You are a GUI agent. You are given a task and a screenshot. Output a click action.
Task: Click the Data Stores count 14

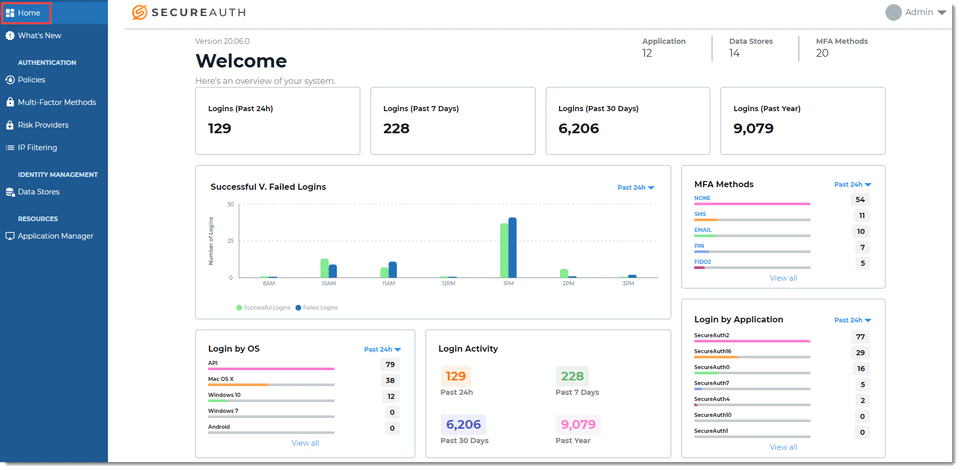[734, 53]
